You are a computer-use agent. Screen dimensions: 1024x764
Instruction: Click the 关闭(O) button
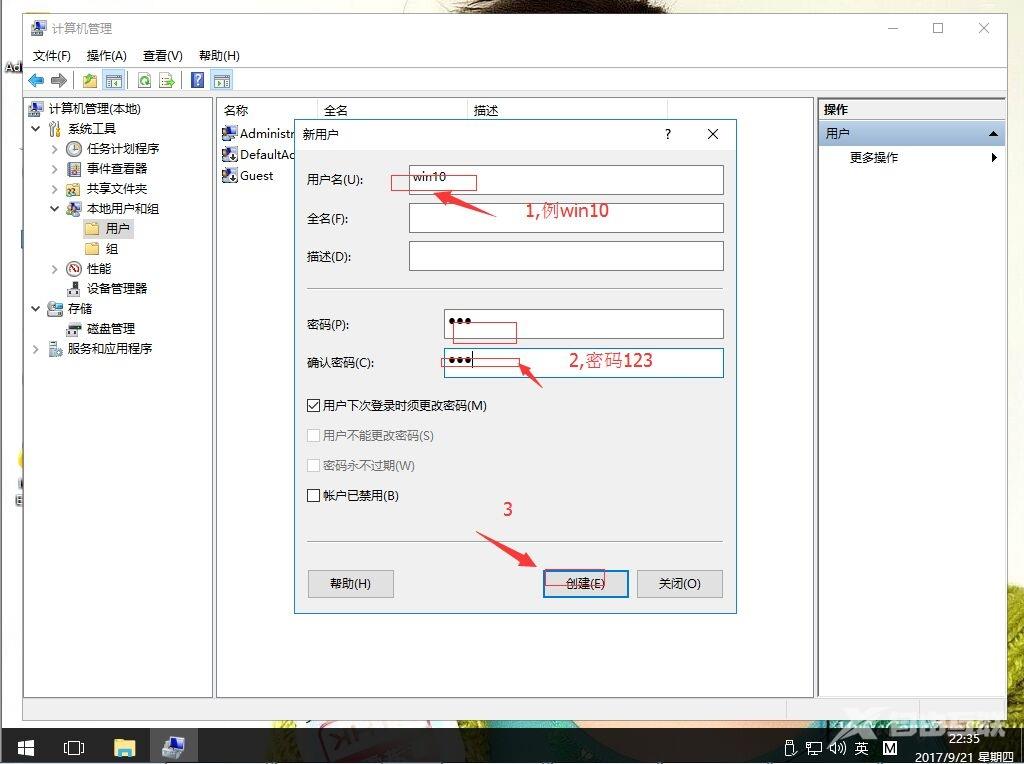click(679, 584)
